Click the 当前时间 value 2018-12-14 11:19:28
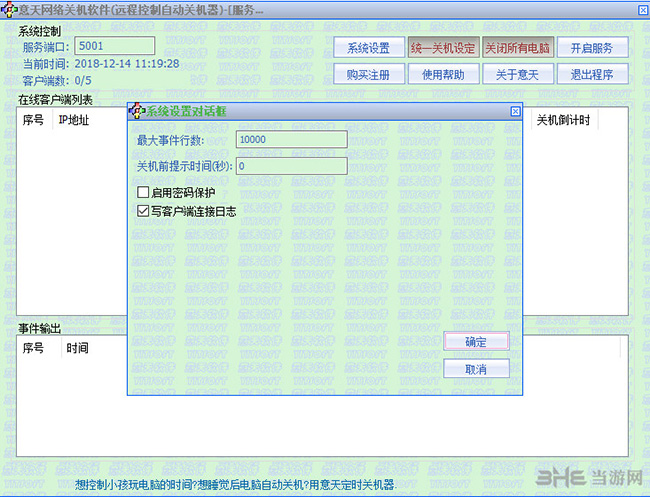The height and width of the screenshot is (497, 650). pos(127,64)
